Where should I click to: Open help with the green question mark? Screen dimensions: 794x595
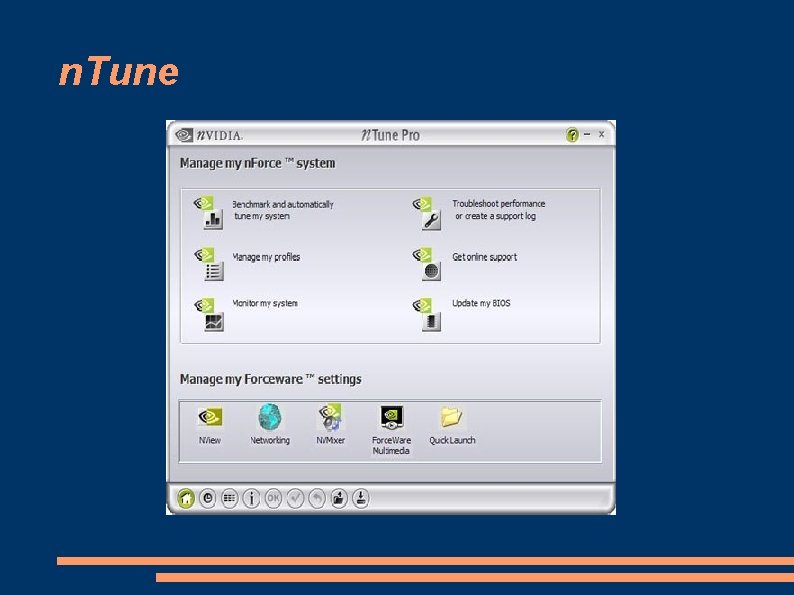tap(572, 135)
